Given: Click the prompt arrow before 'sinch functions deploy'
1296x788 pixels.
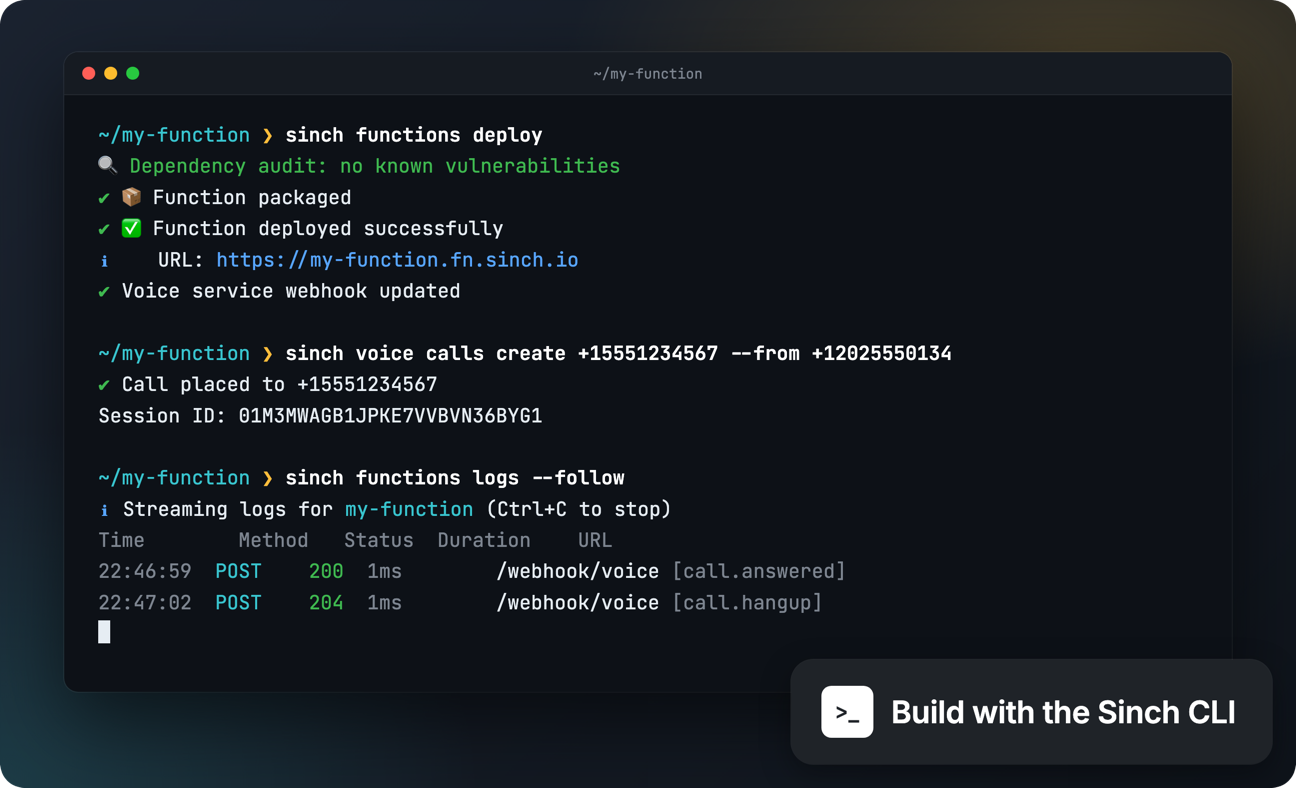Looking at the screenshot, I should [267, 135].
